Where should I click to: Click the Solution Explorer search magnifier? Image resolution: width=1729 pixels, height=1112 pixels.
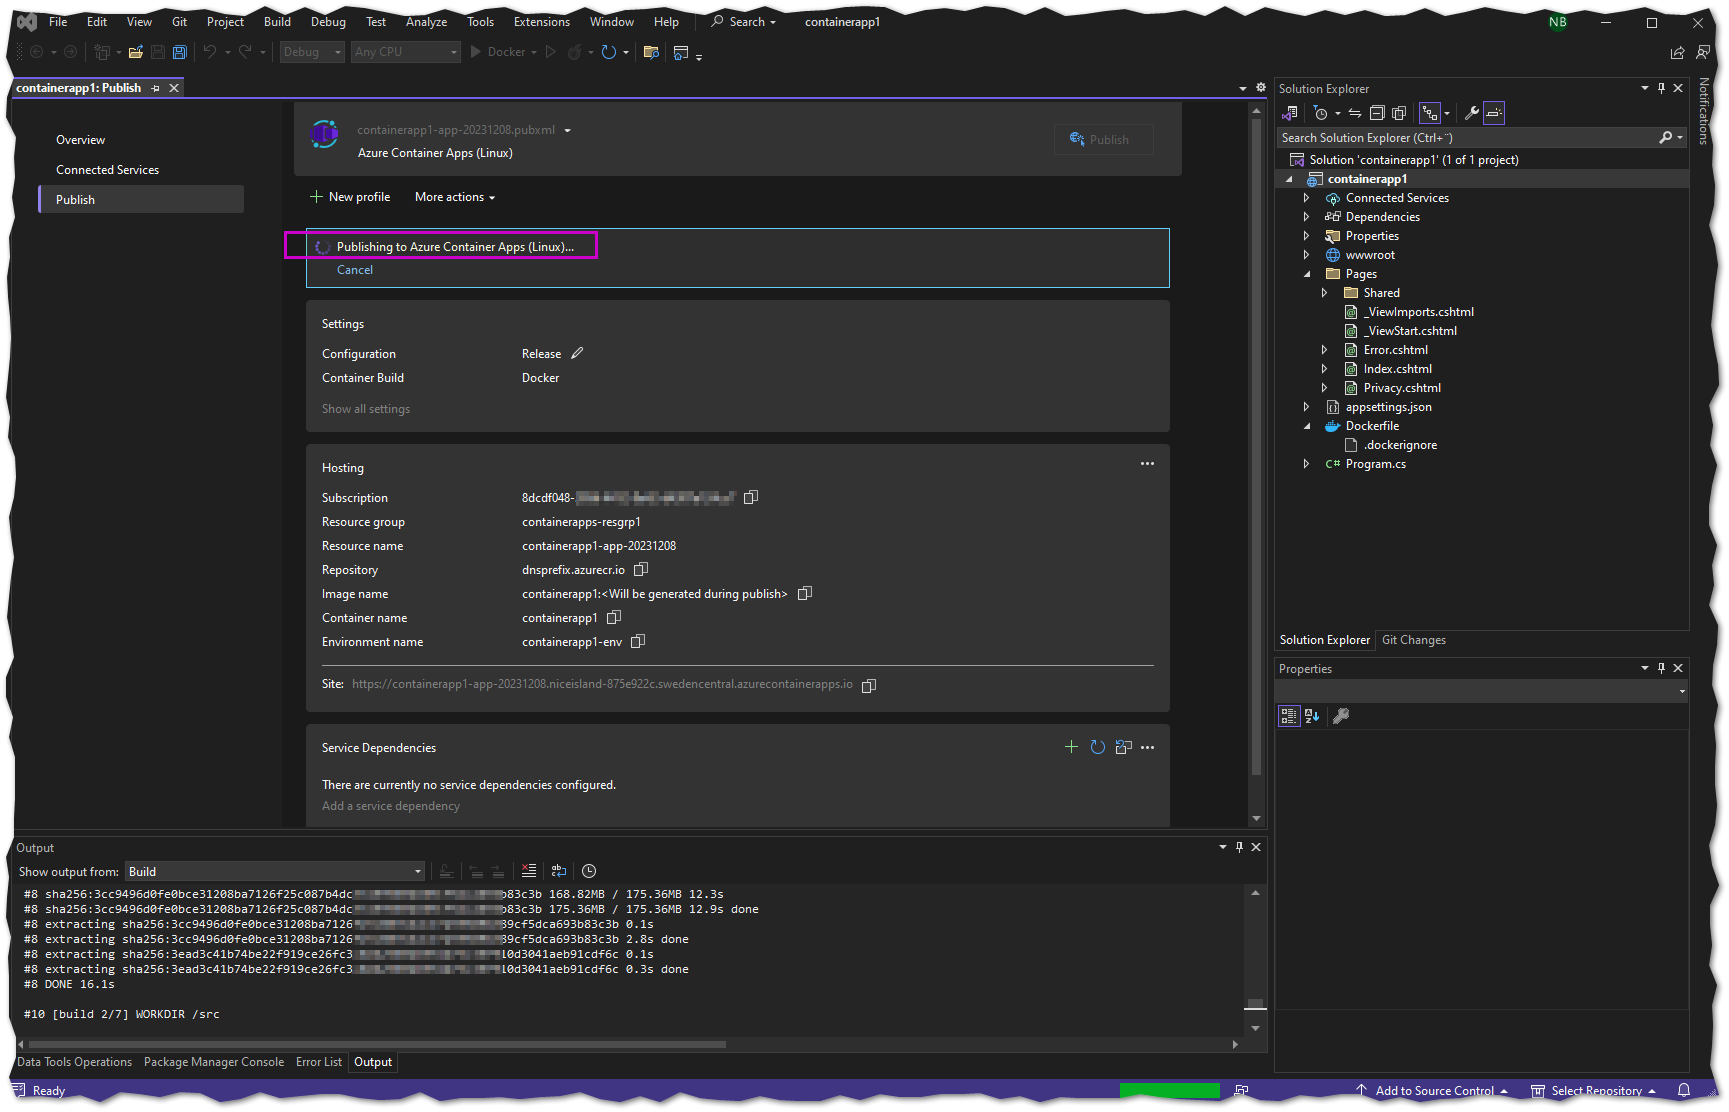click(1665, 138)
